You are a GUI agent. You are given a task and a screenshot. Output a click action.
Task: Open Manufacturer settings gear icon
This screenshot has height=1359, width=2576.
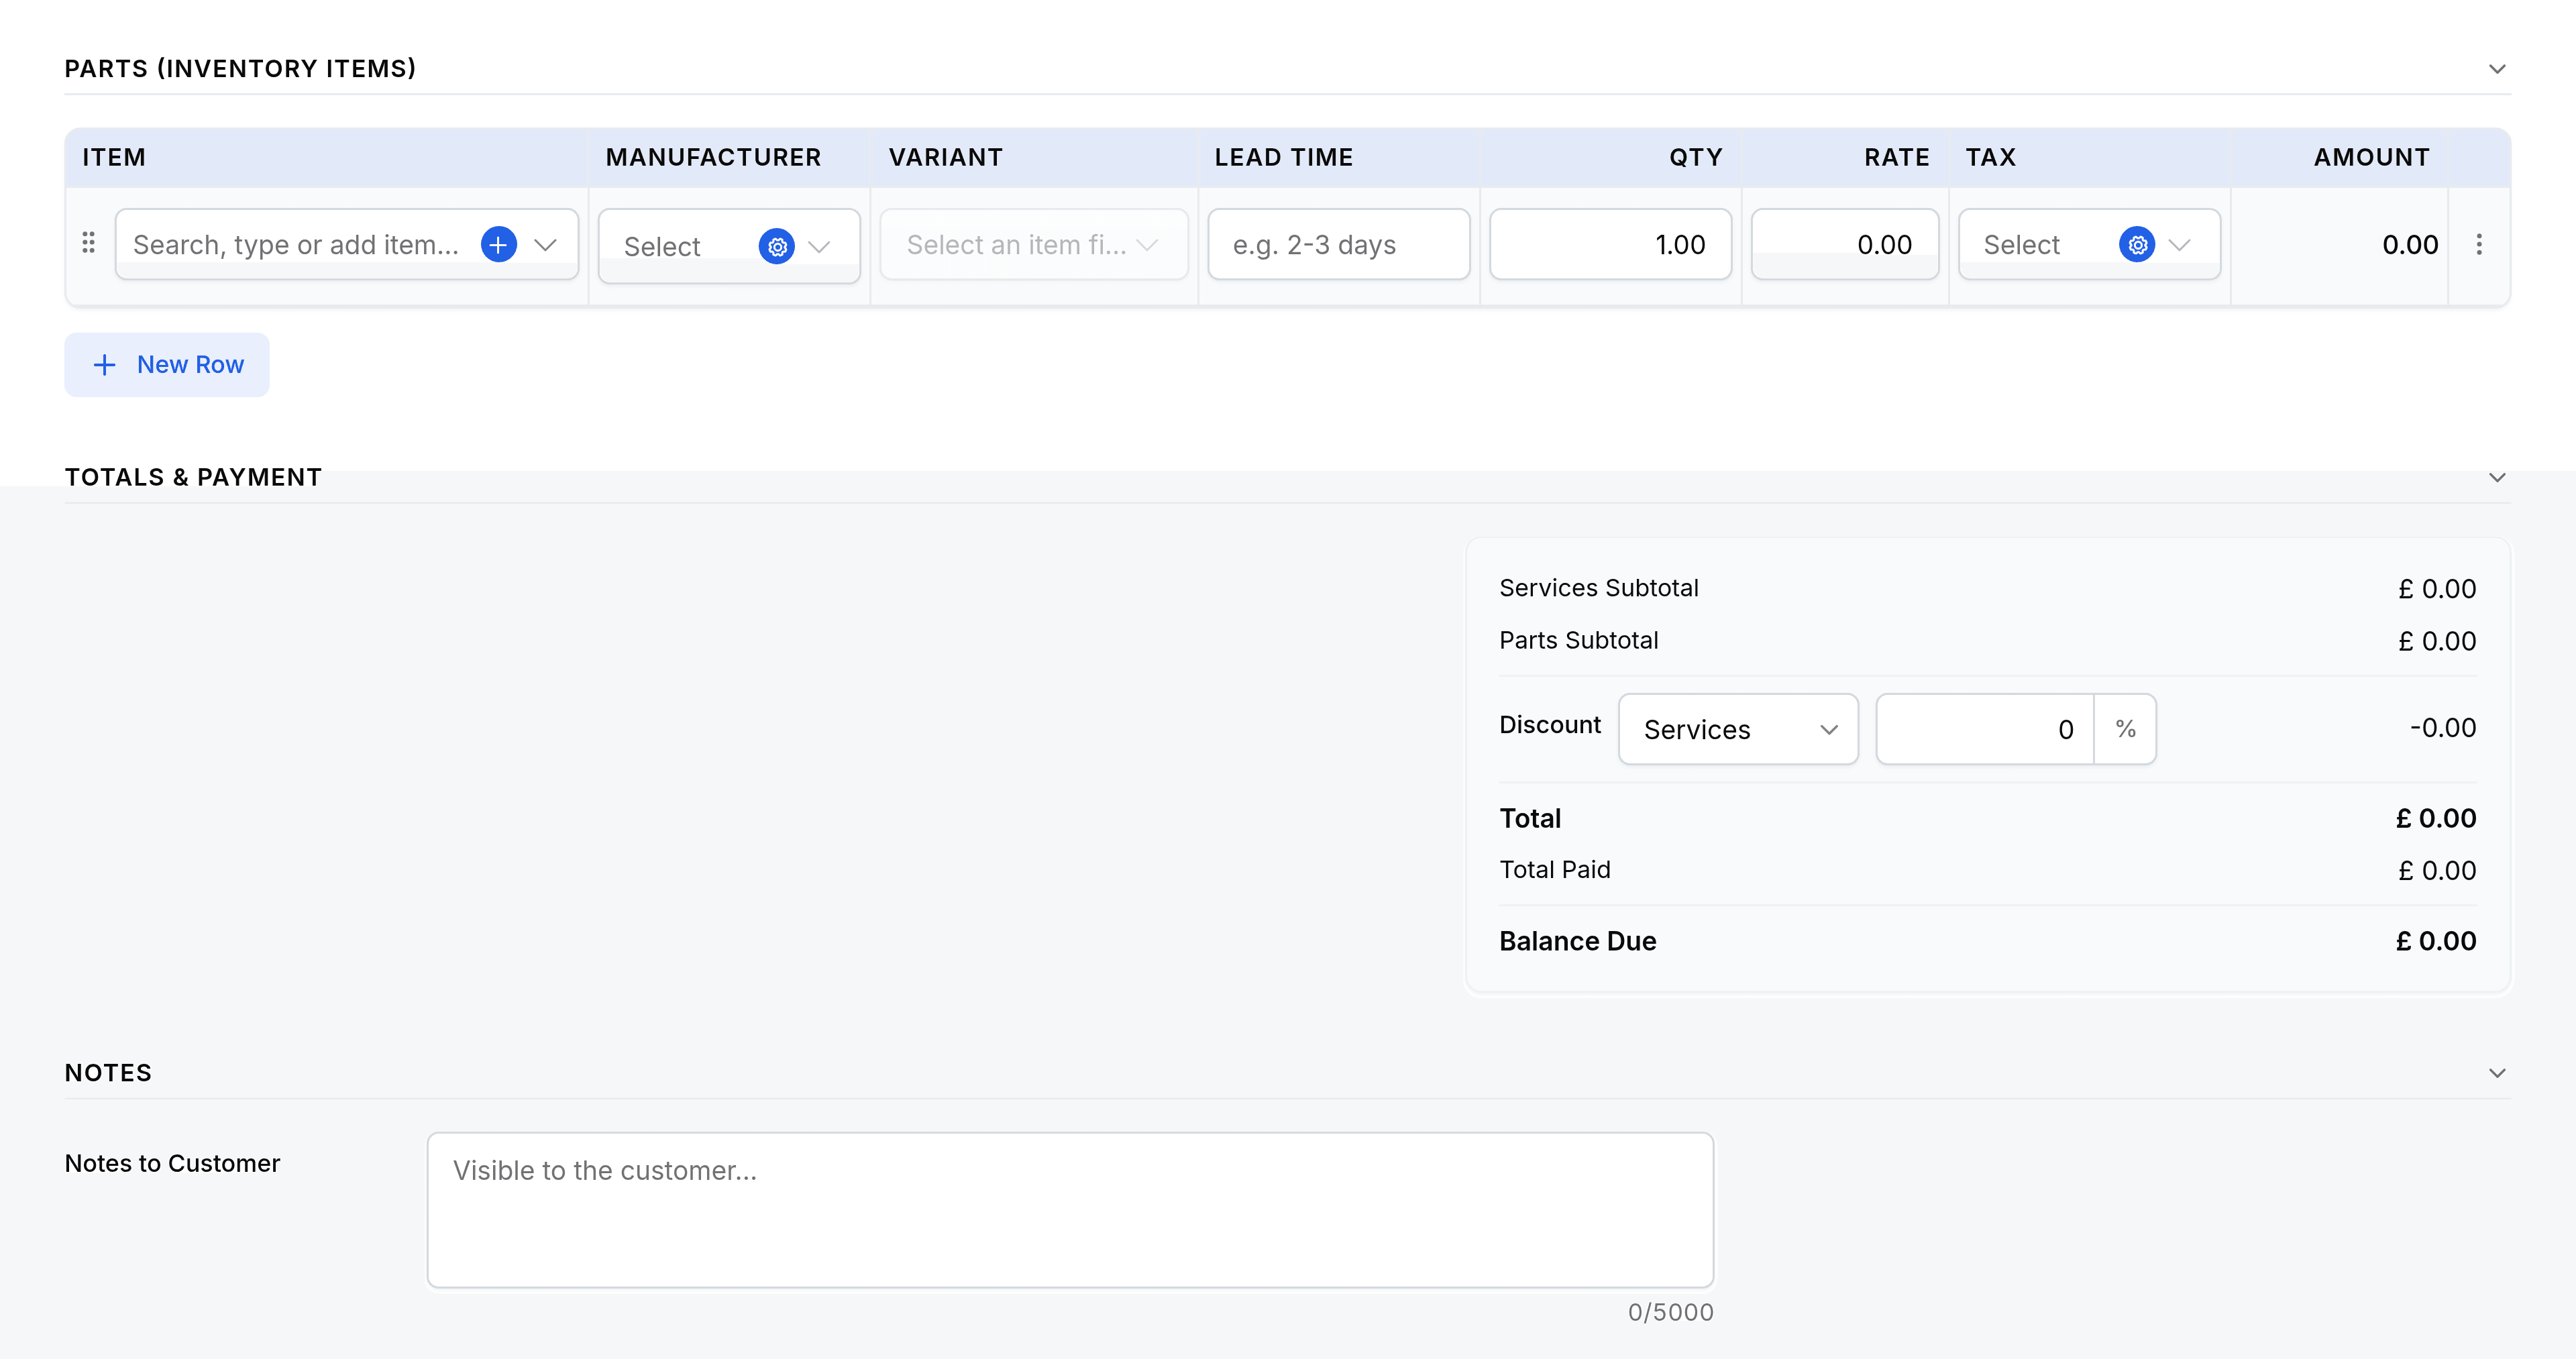point(776,246)
